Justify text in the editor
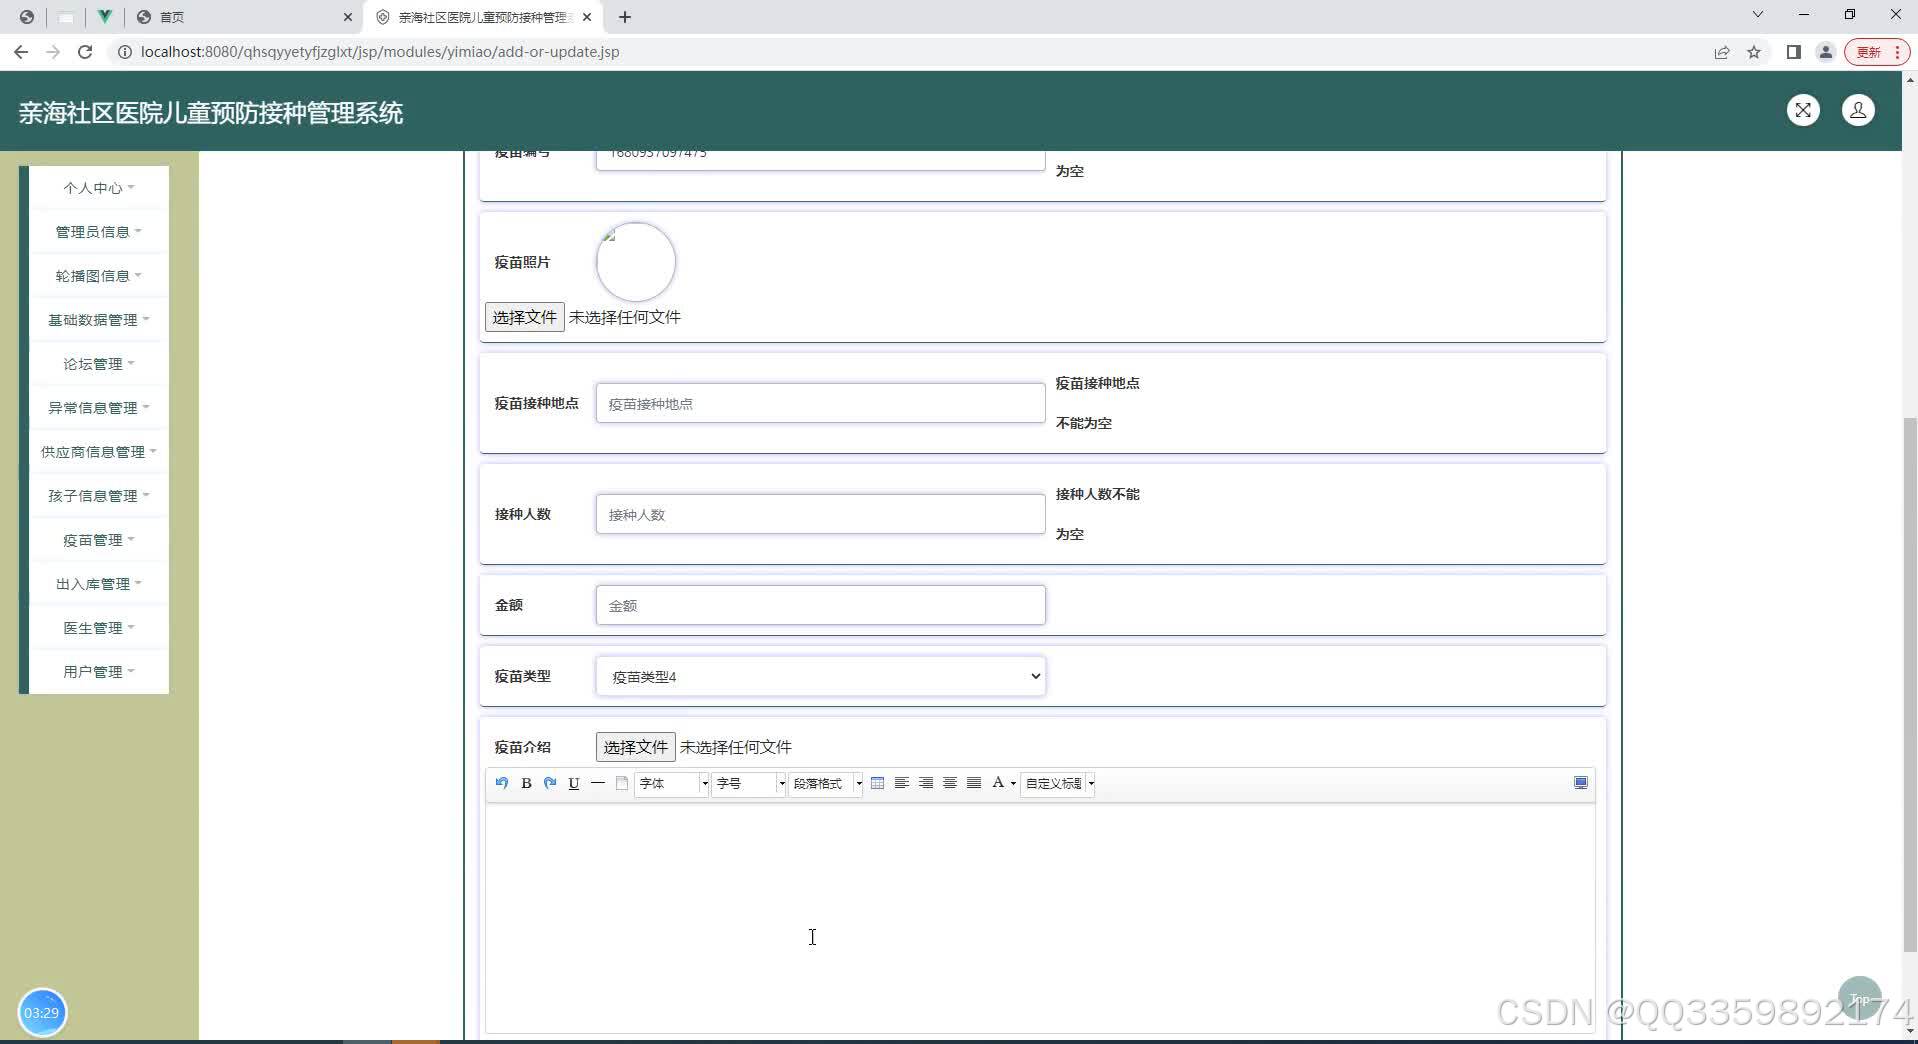This screenshot has width=1918, height=1044. tap(974, 783)
